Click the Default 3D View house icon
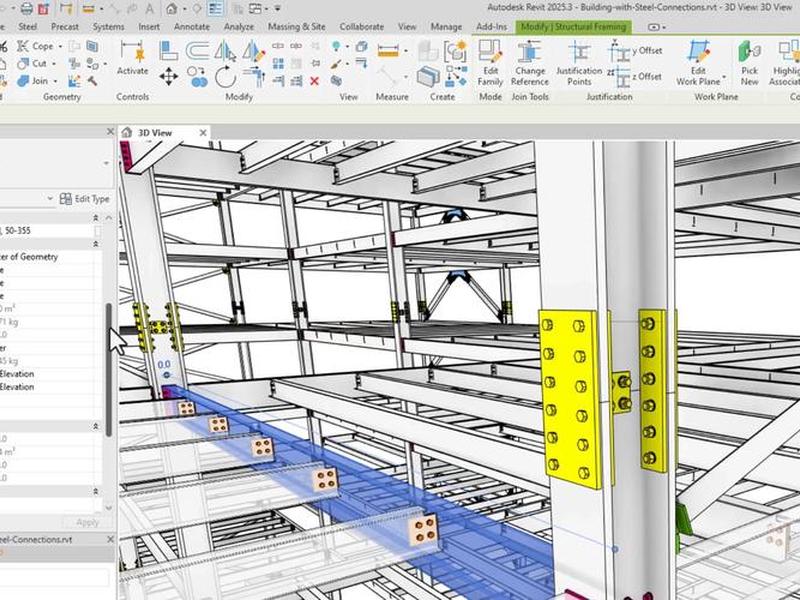This screenshot has height=600, width=800. point(172,8)
